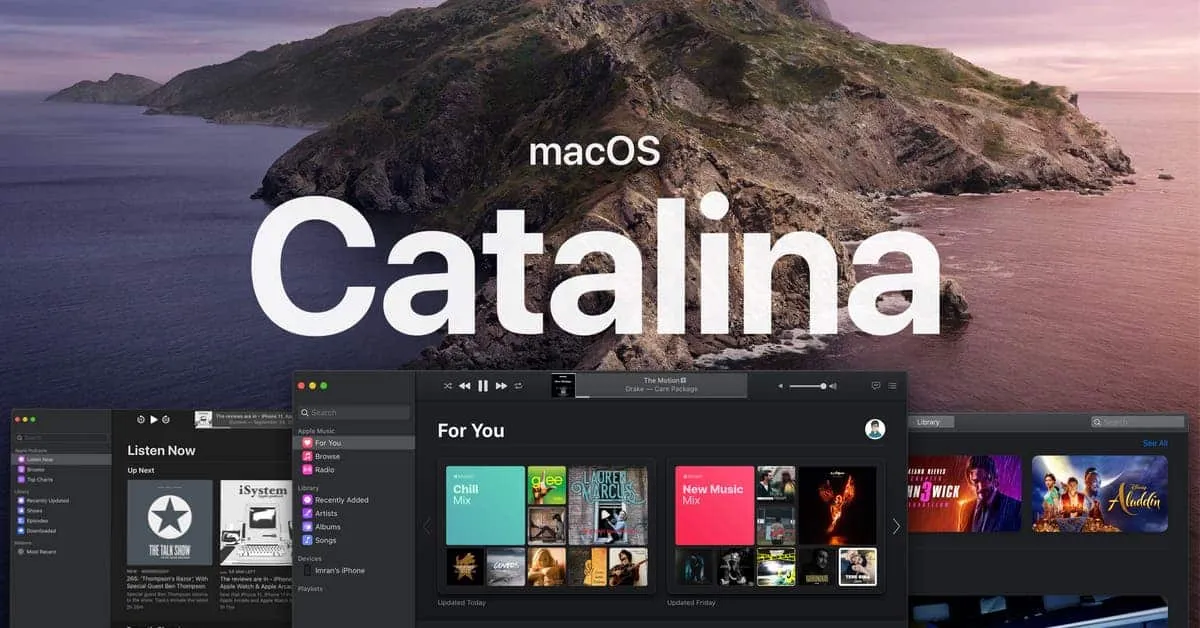1200x628 pixels.
Task: Click the left chevron beside Chill Mix
Action: [427, 525]
